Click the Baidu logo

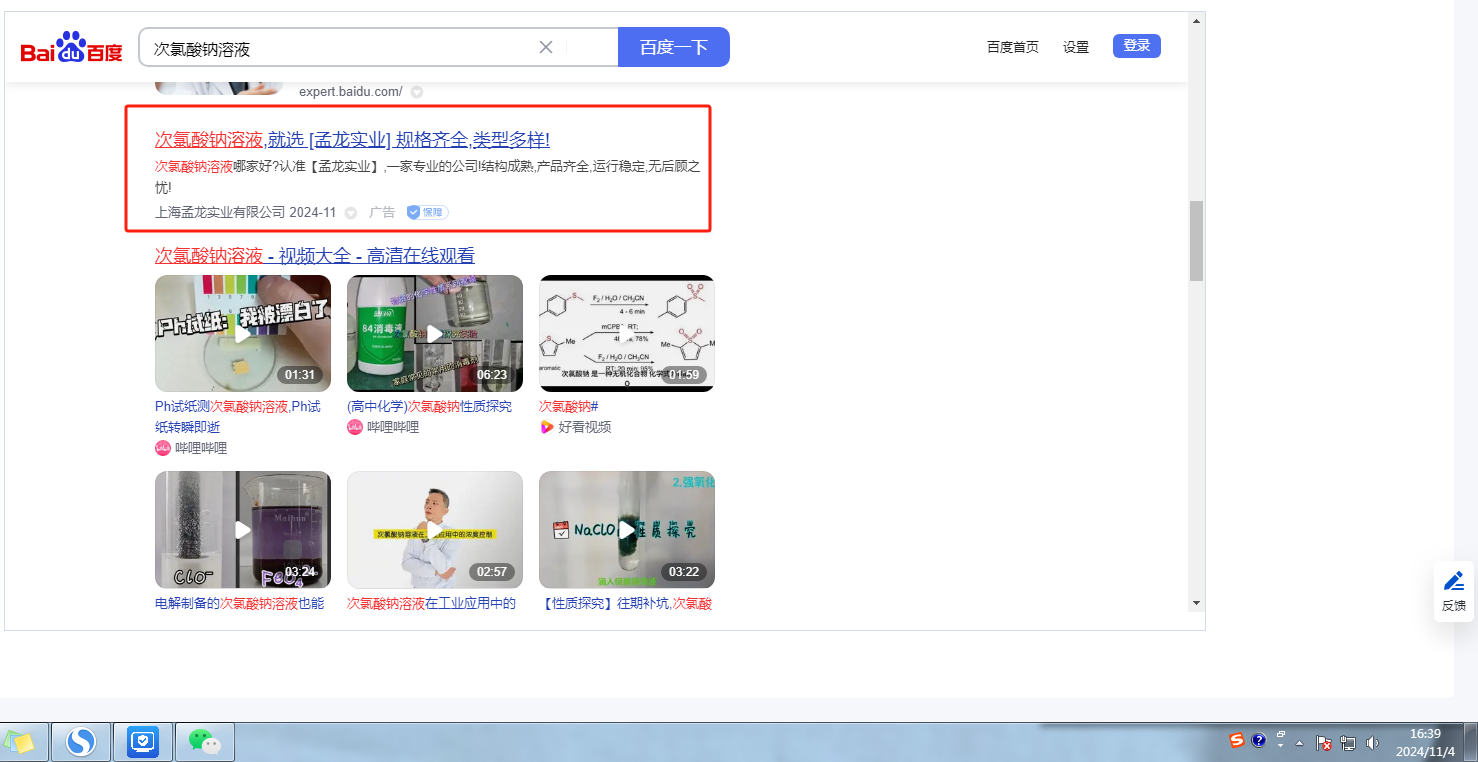(x=72, y=47)
